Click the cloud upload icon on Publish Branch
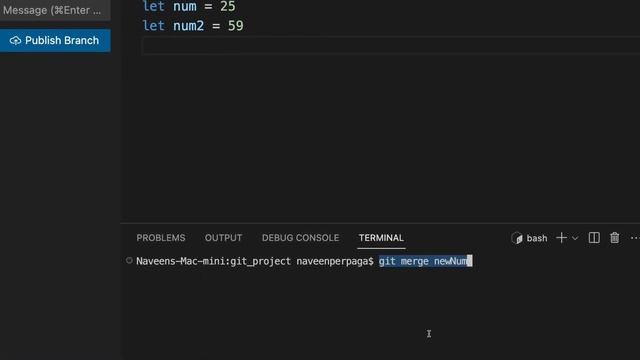Image resolution: width=640 pixels, height=360 pixels. [16, 40]
